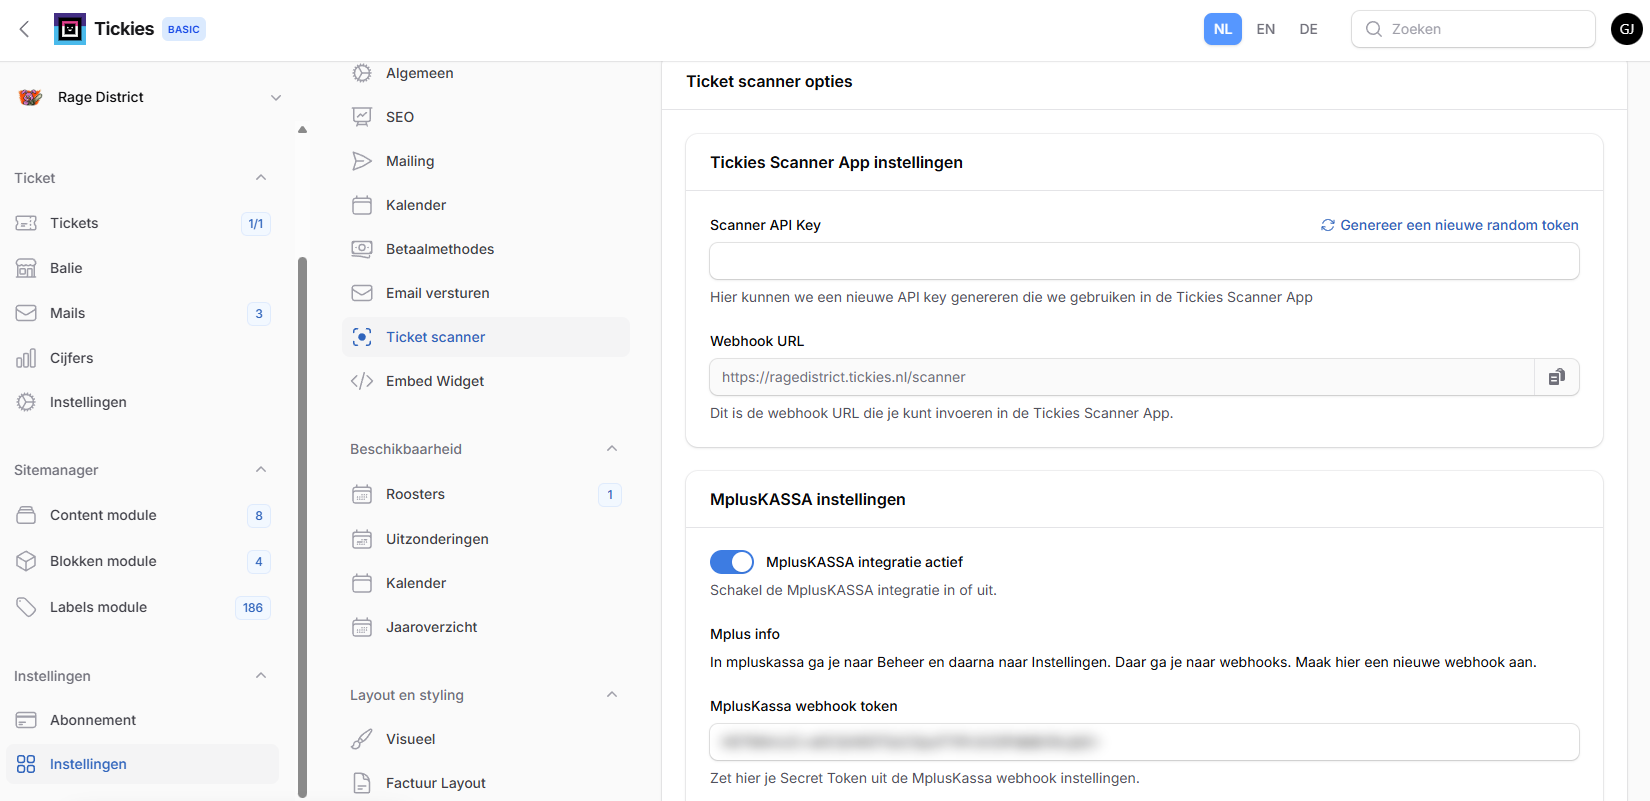Open Ticket scanner settings page
1650x801 pixels.
486,337
